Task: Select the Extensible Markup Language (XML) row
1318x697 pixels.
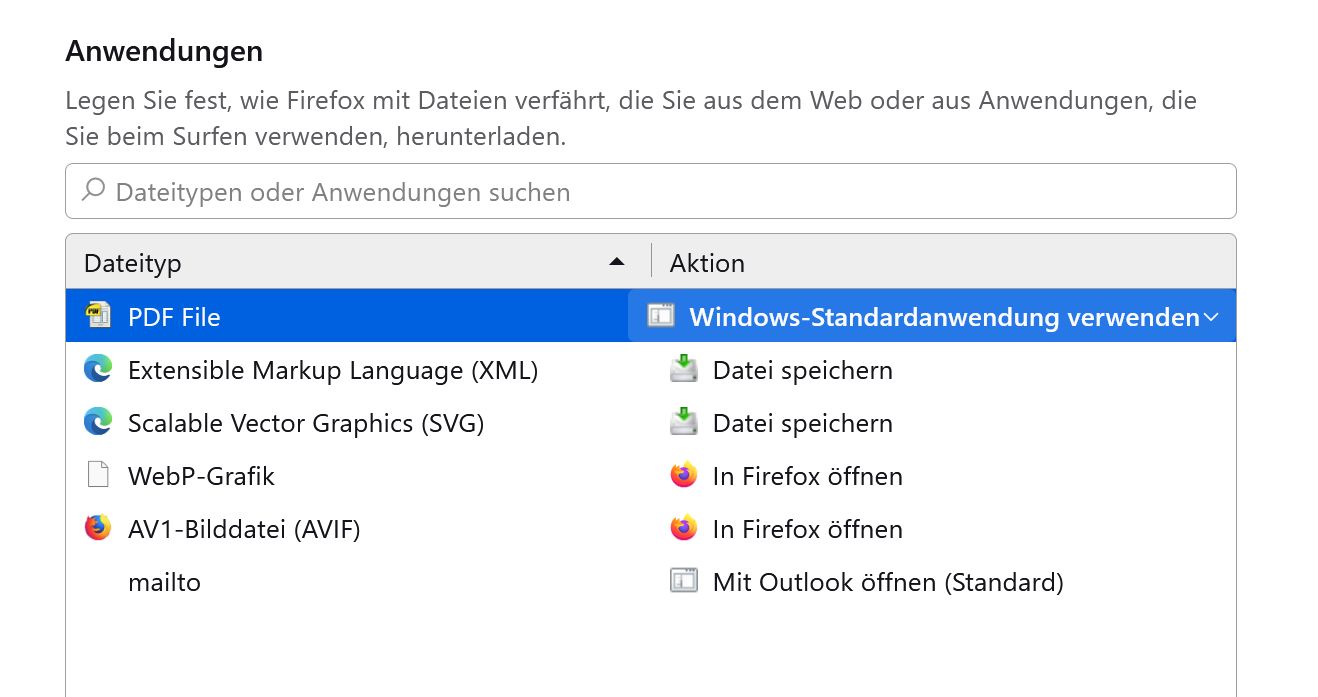Action: click(x=333, y=370)
